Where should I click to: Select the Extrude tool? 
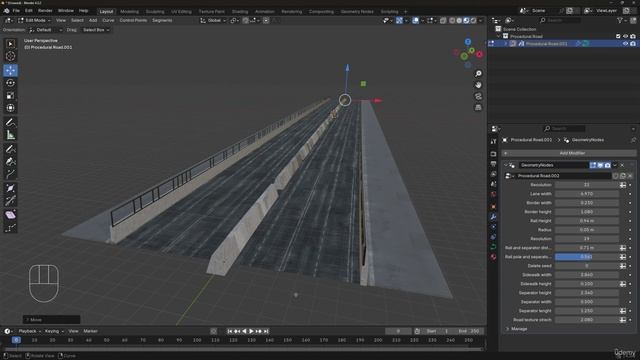pos(11,174)
